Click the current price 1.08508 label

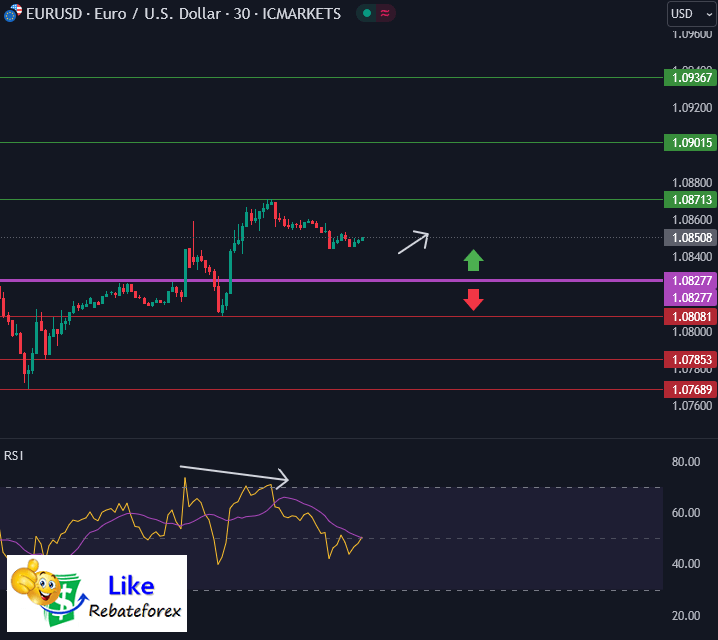pos(689,238)
